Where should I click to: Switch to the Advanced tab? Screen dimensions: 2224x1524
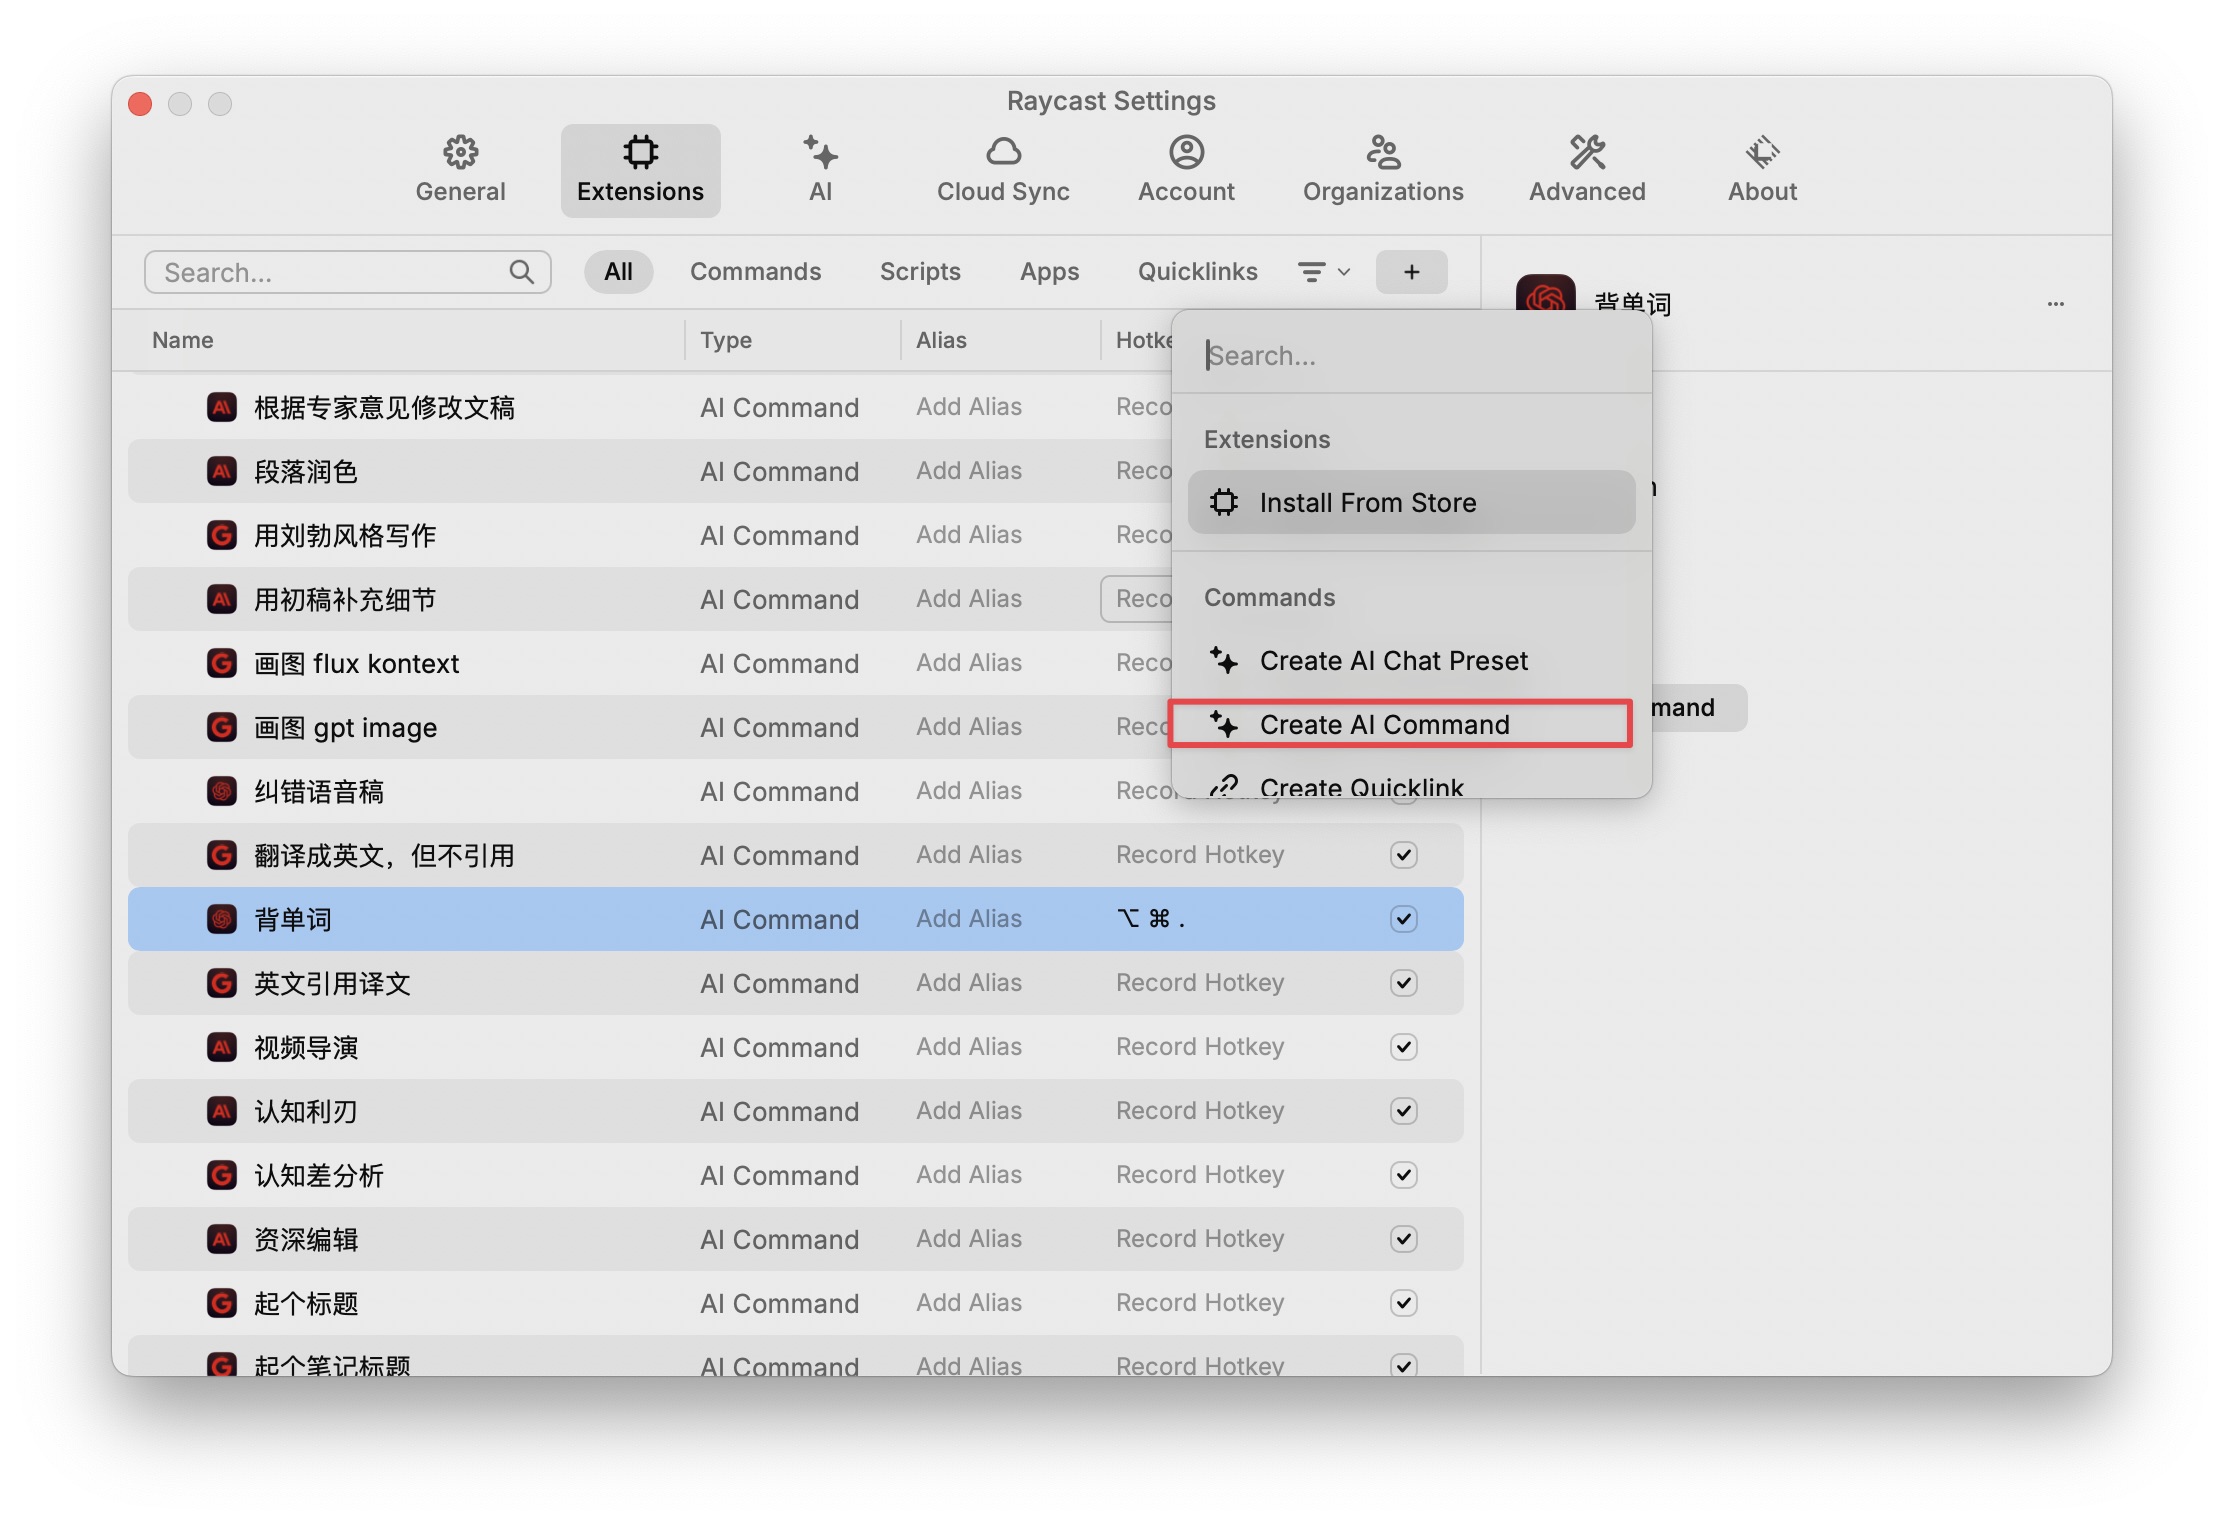click(x=1587, y=170)
